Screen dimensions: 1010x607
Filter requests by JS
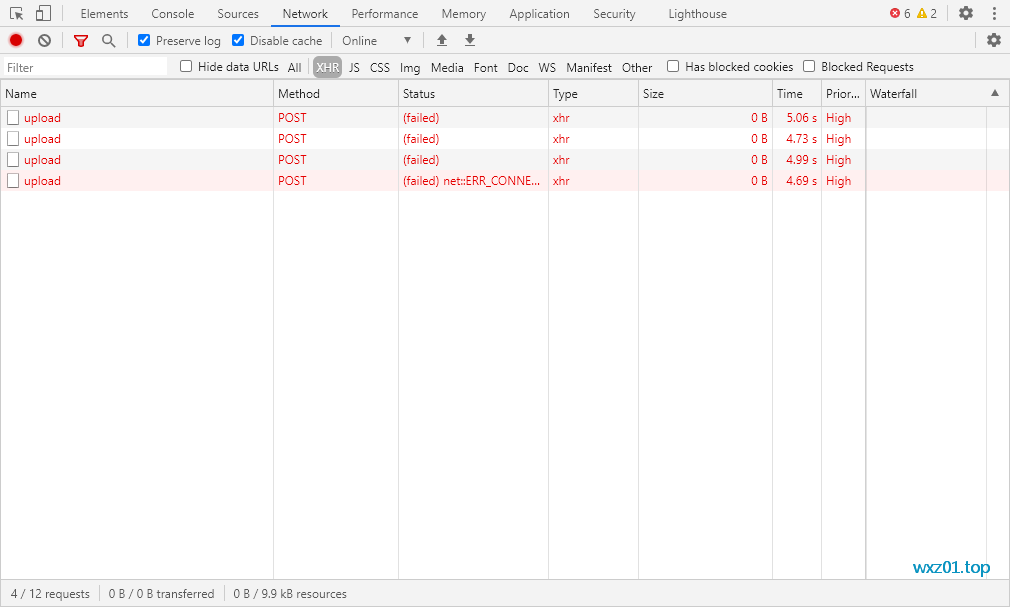tap(354, 67)
